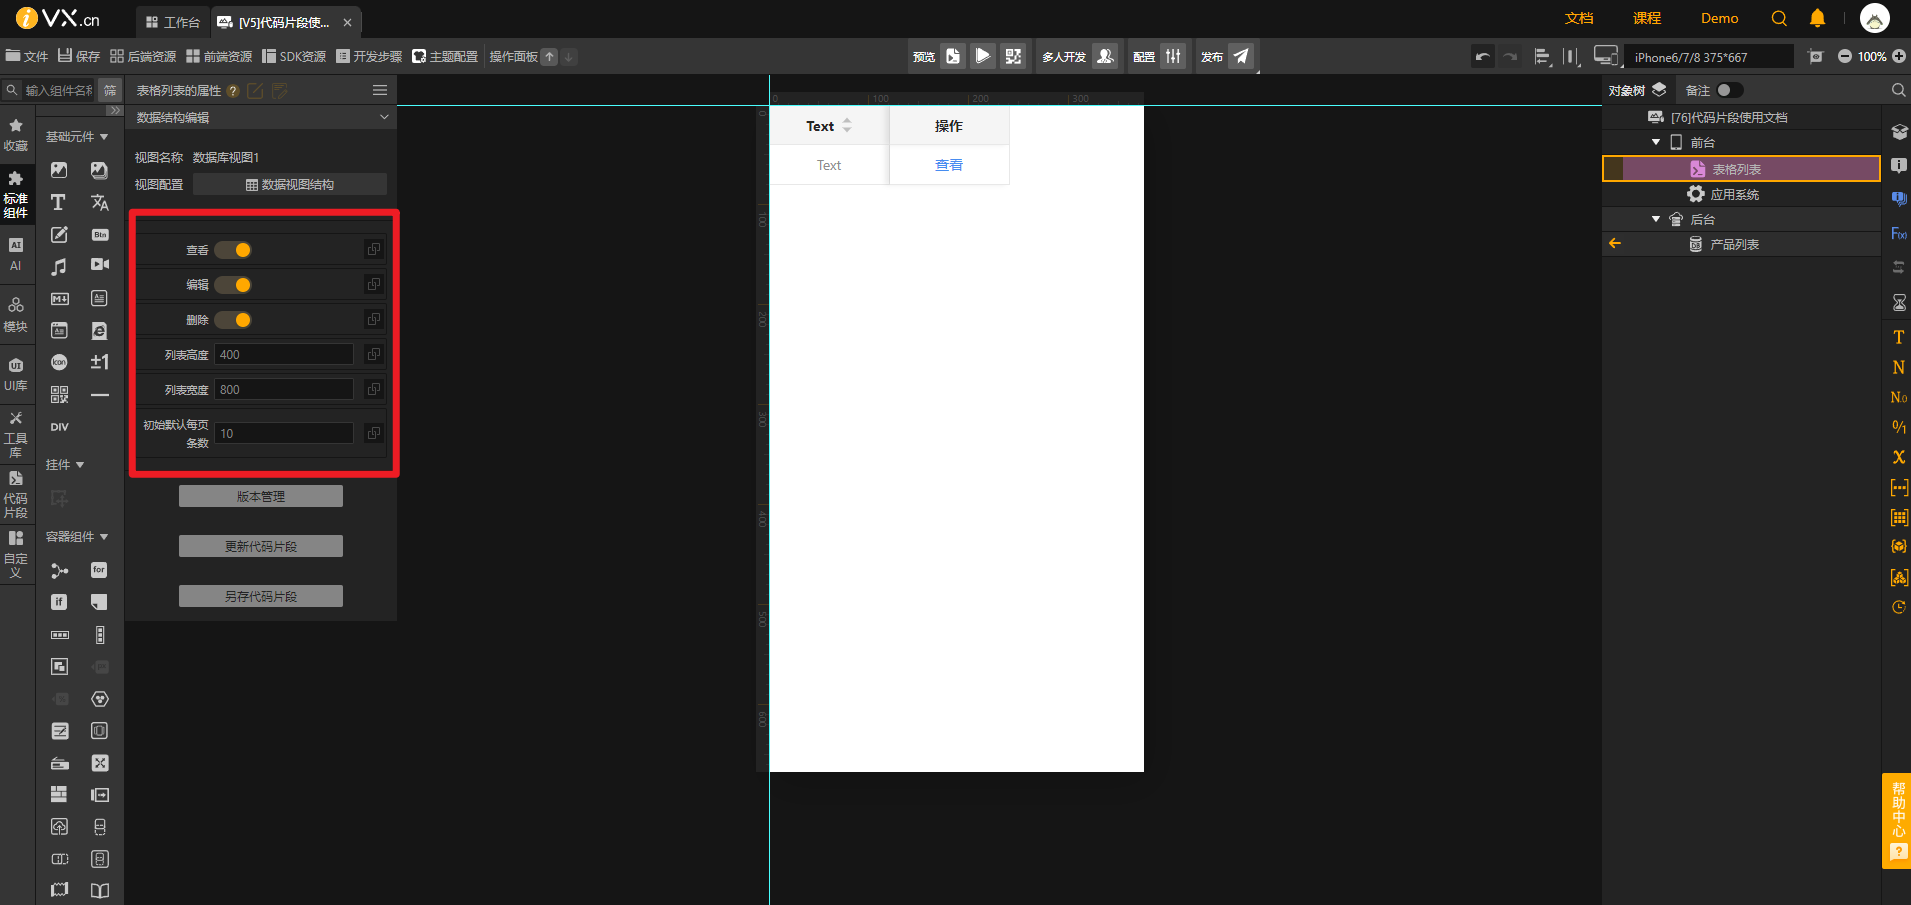The height and width of the screenshot is (905, 1911).
Task: Click the publish paper-plane icon
Action: [x=1241, y=56]
